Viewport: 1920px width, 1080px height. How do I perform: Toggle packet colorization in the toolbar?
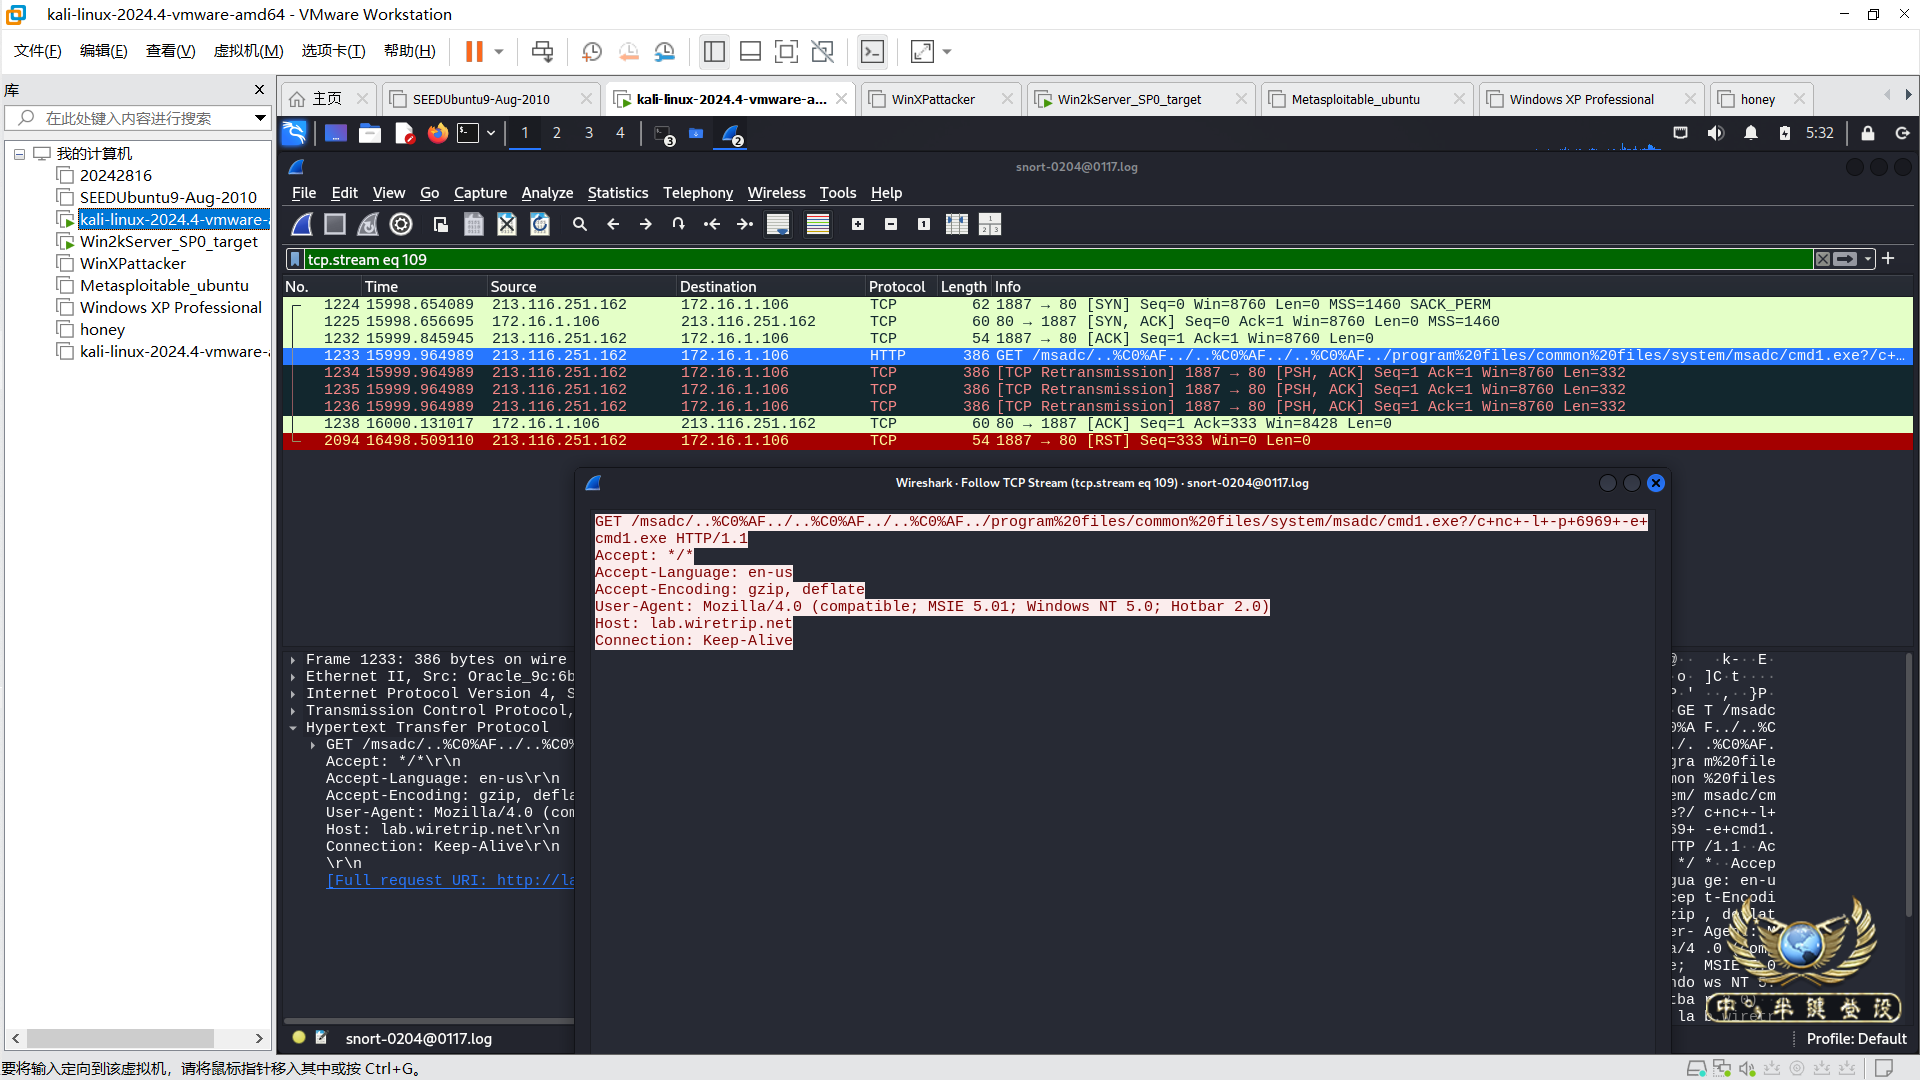(818, 224)
